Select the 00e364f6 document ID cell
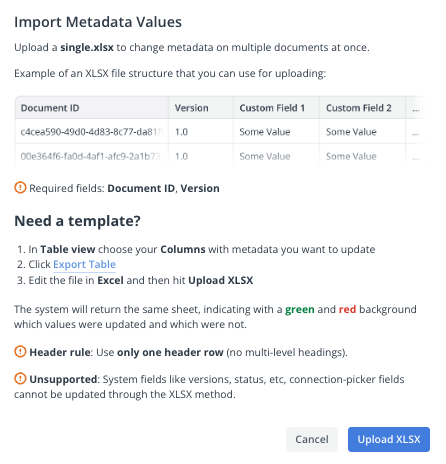The height and width of the screenshot is (464, 446). [92, 156]
